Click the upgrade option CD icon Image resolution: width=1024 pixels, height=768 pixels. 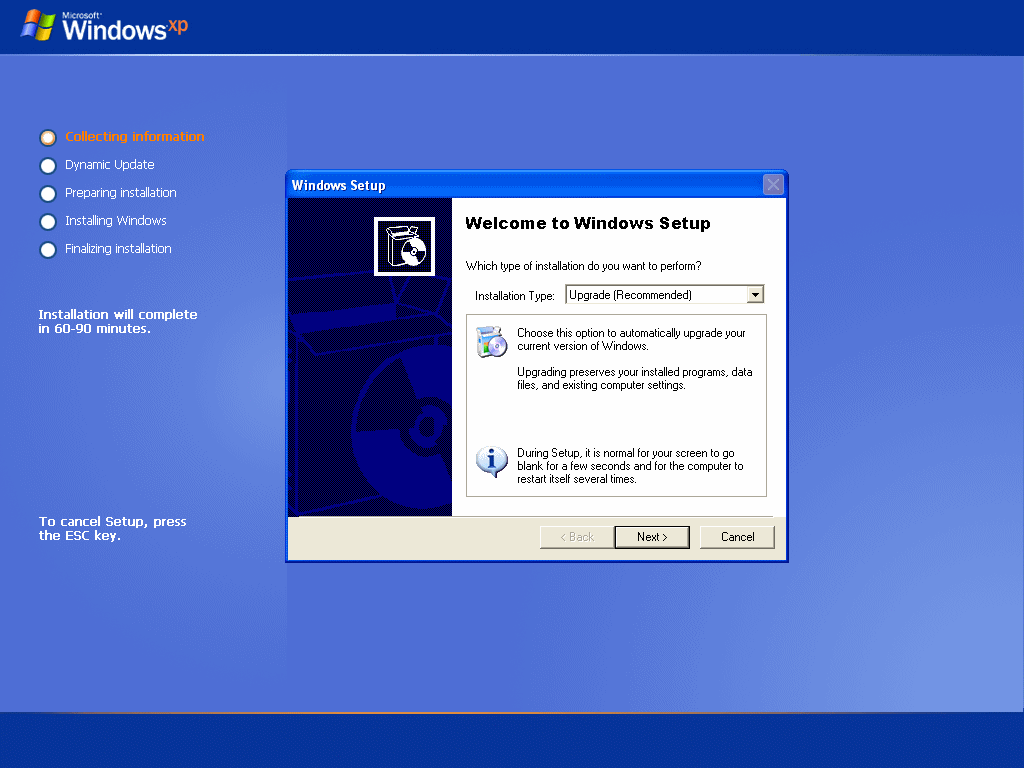click(x=492, y=341)
